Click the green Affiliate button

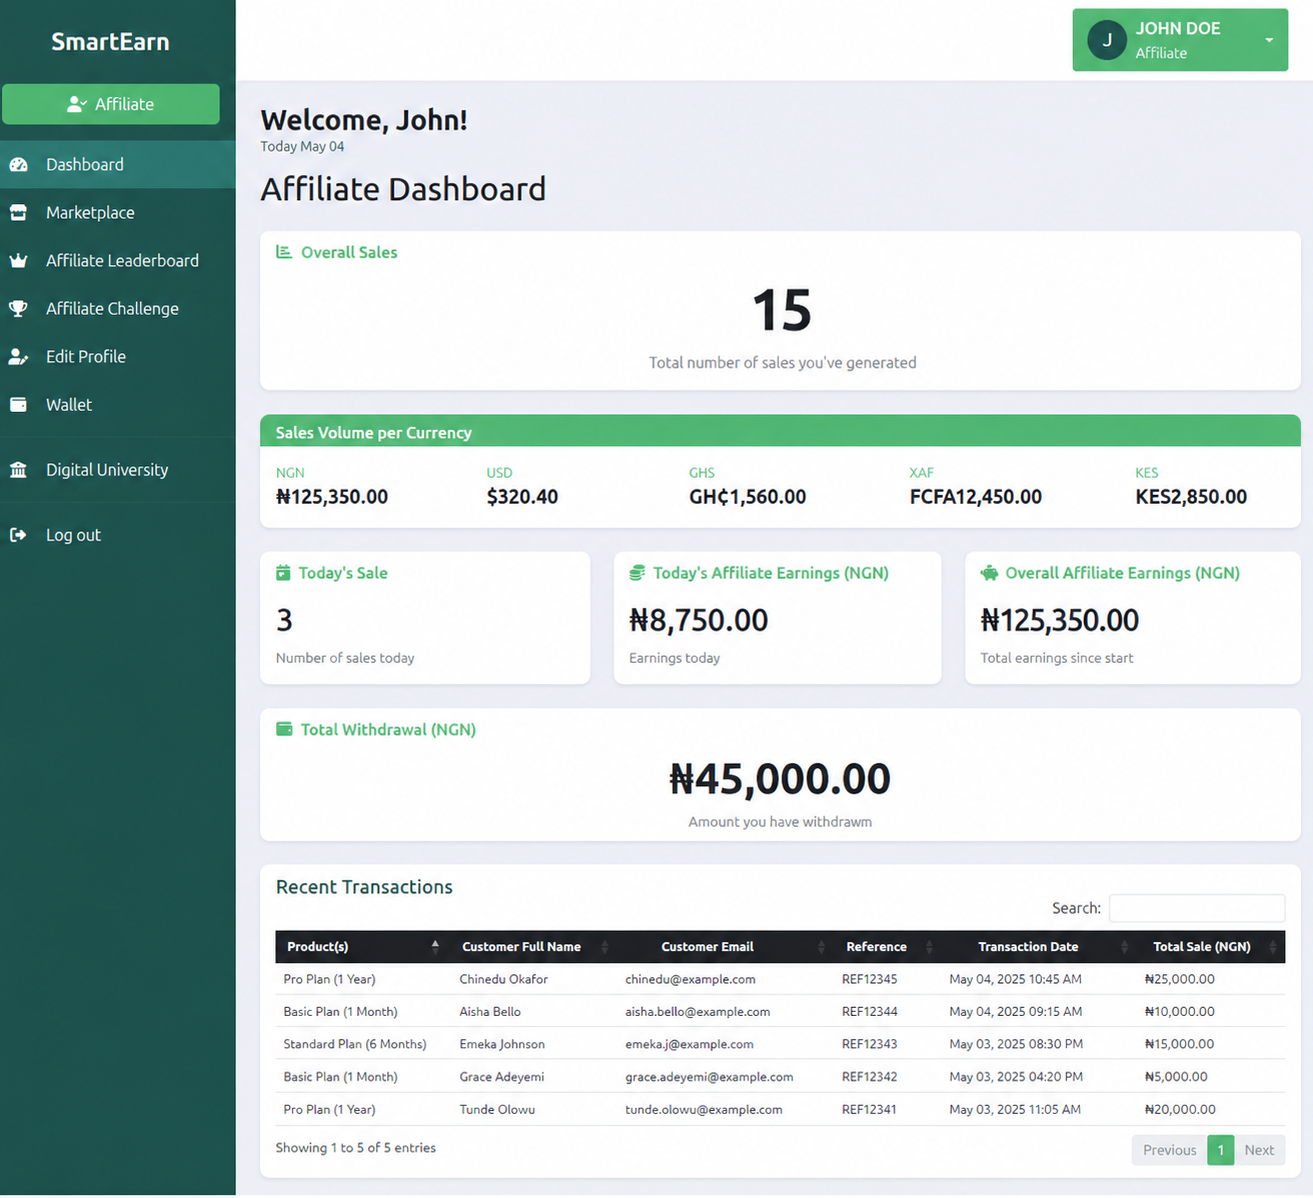pos(111,104)
